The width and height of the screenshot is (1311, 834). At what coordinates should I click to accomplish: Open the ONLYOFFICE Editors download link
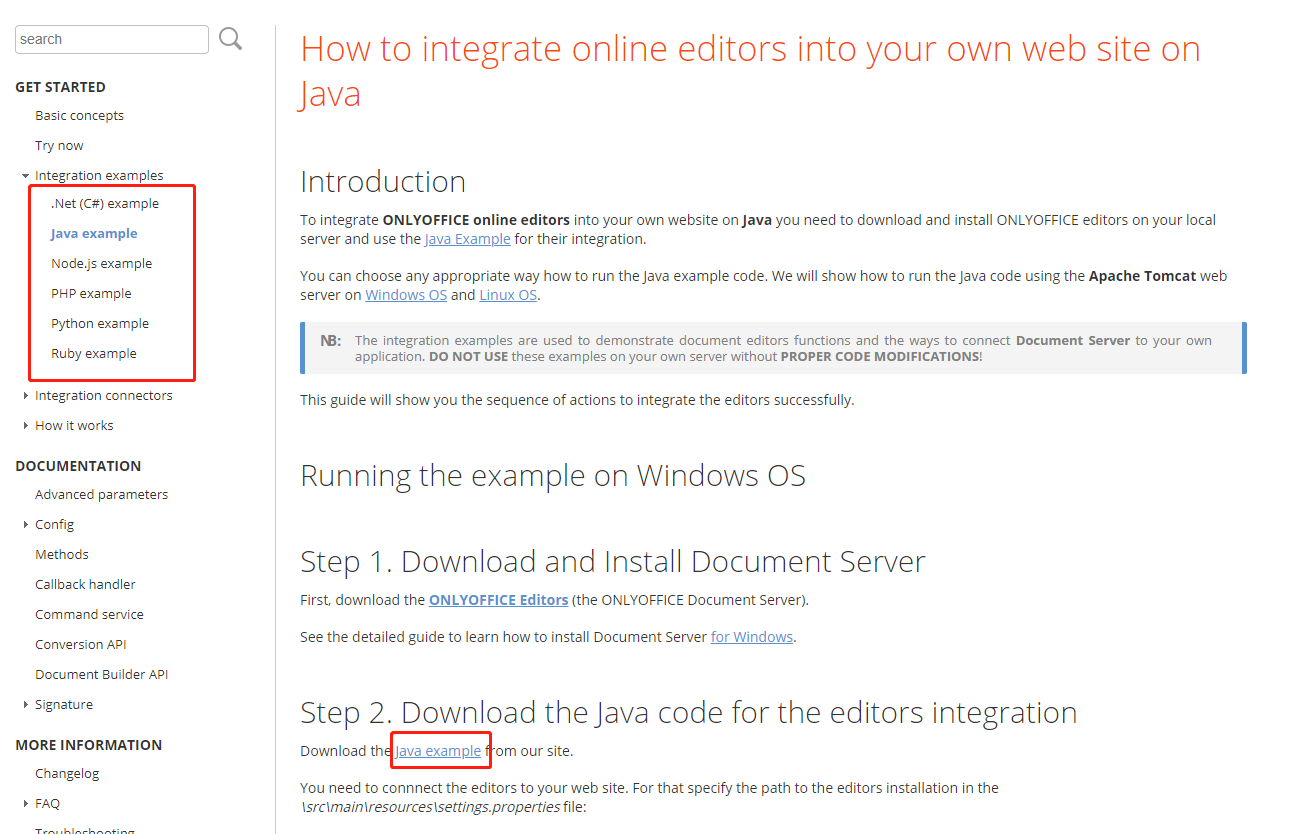pos(498,600)
